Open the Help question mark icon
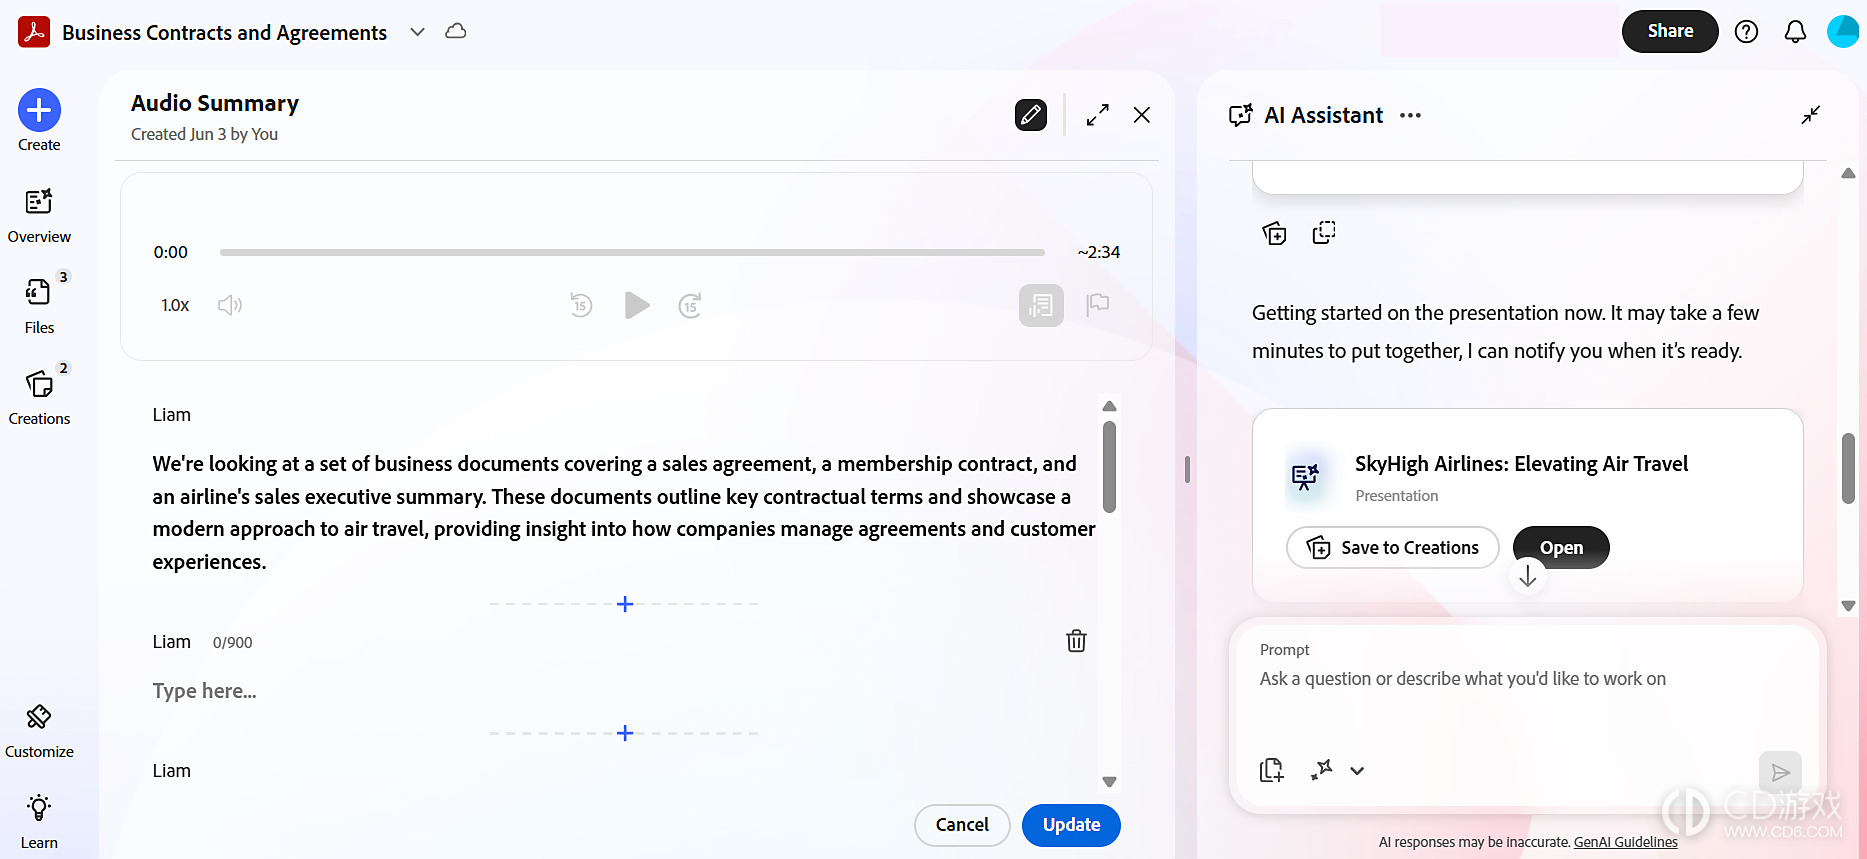Viewport: 1867px width, 859px height. coord(1746,32)
